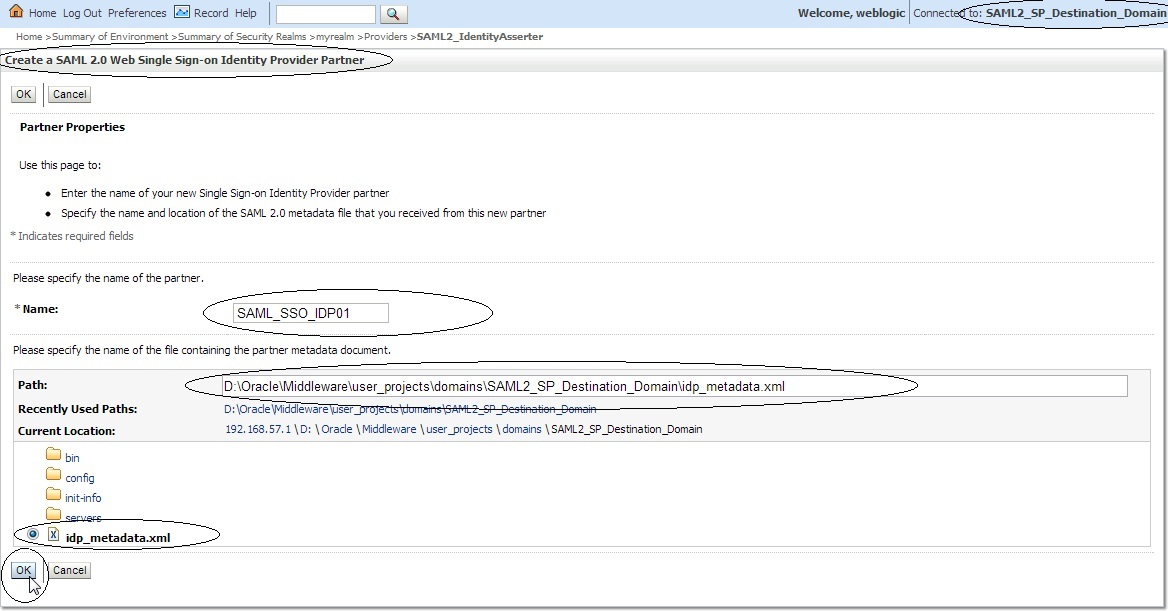Click the Record toolbar link
This screenshot has width=1168, height=611.
[x=211, y=13]
